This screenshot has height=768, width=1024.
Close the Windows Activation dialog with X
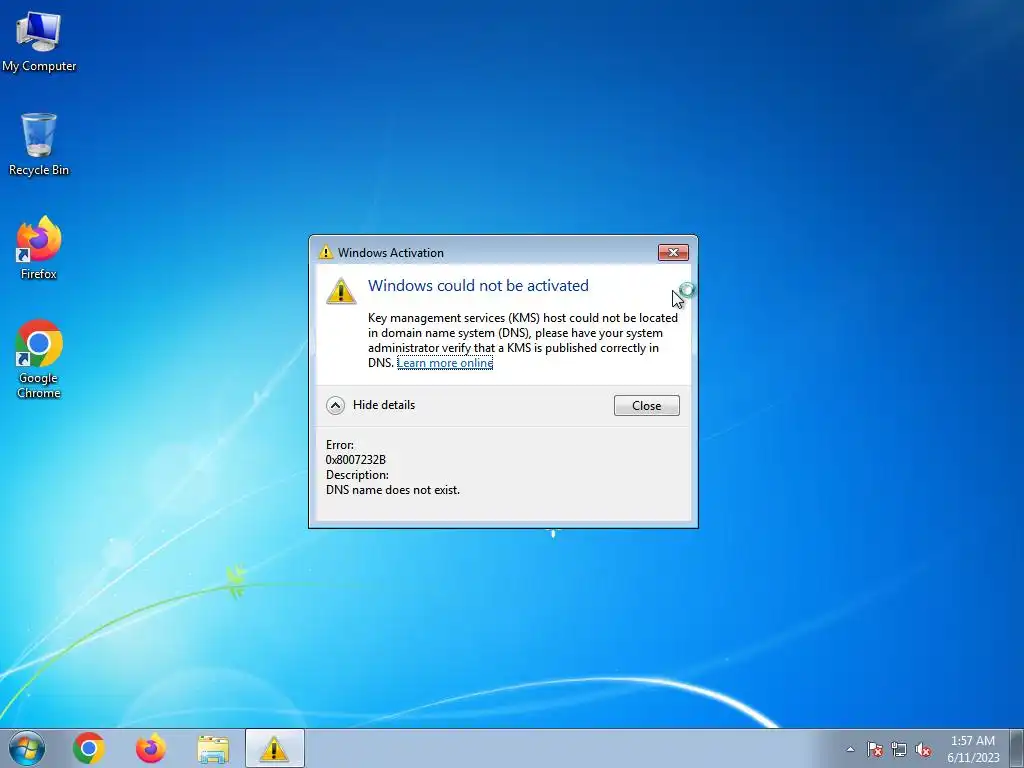click(673, 252)
